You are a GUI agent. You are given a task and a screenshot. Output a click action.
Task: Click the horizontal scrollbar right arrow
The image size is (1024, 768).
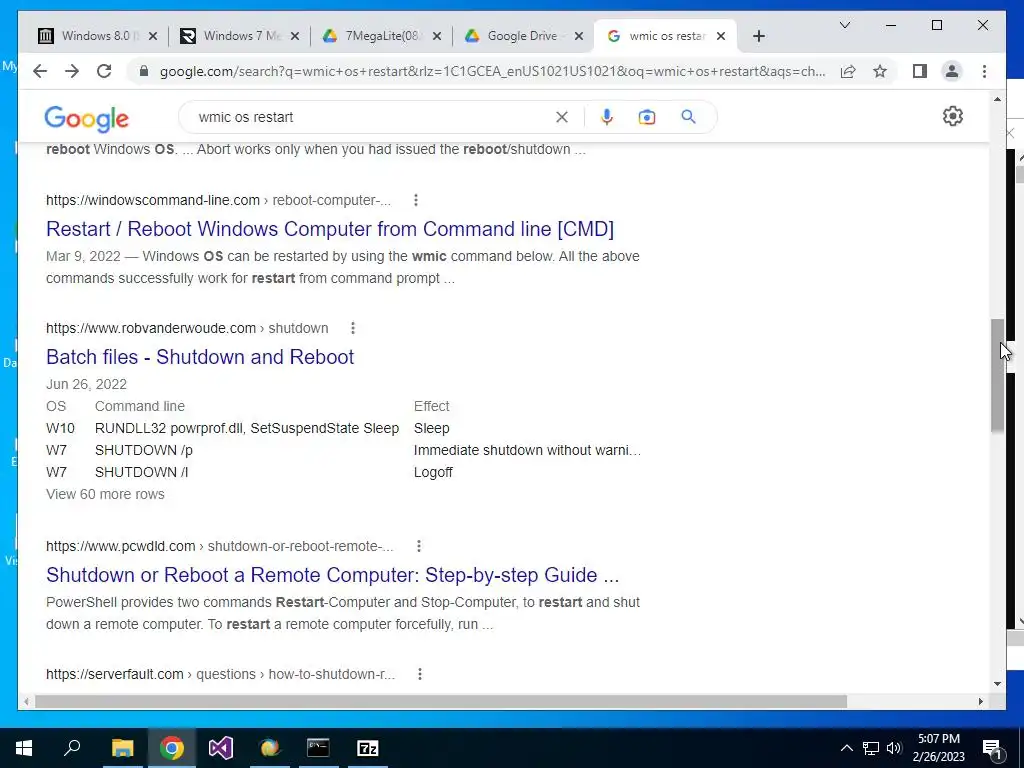(x=981, y=701)
